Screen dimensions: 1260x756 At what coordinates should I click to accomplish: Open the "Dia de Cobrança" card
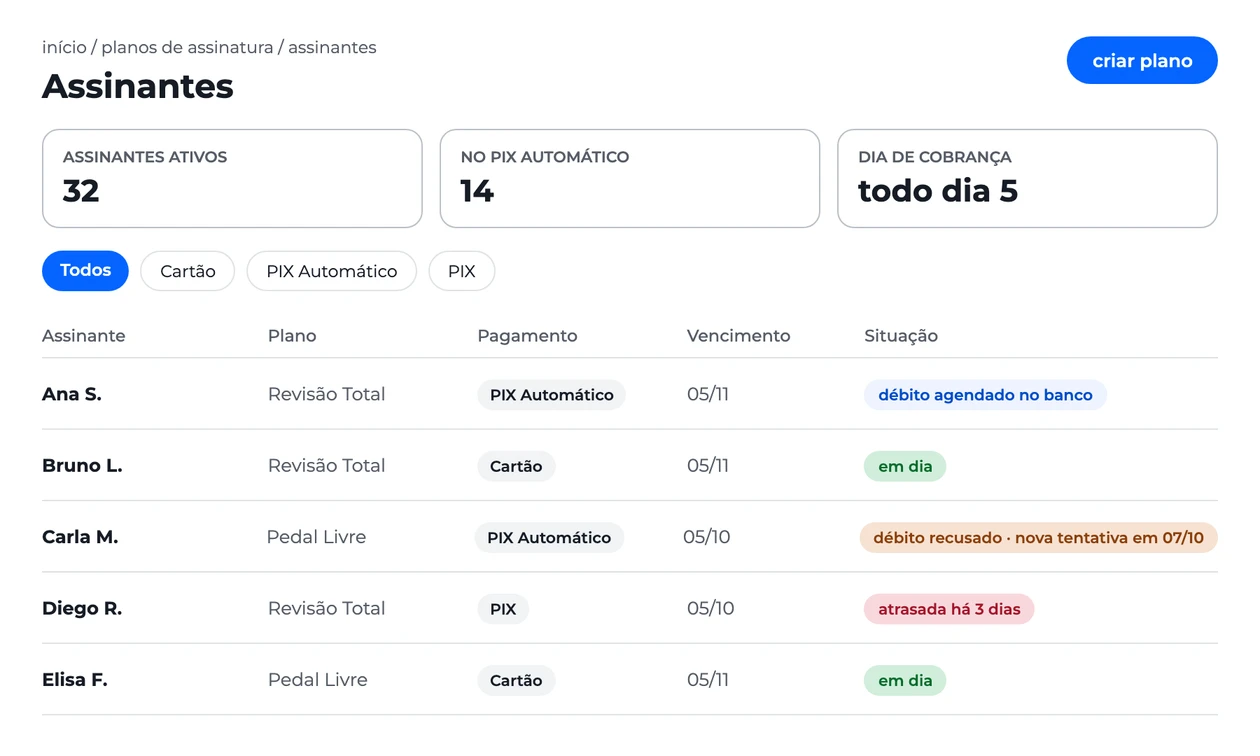point(1028,178)
